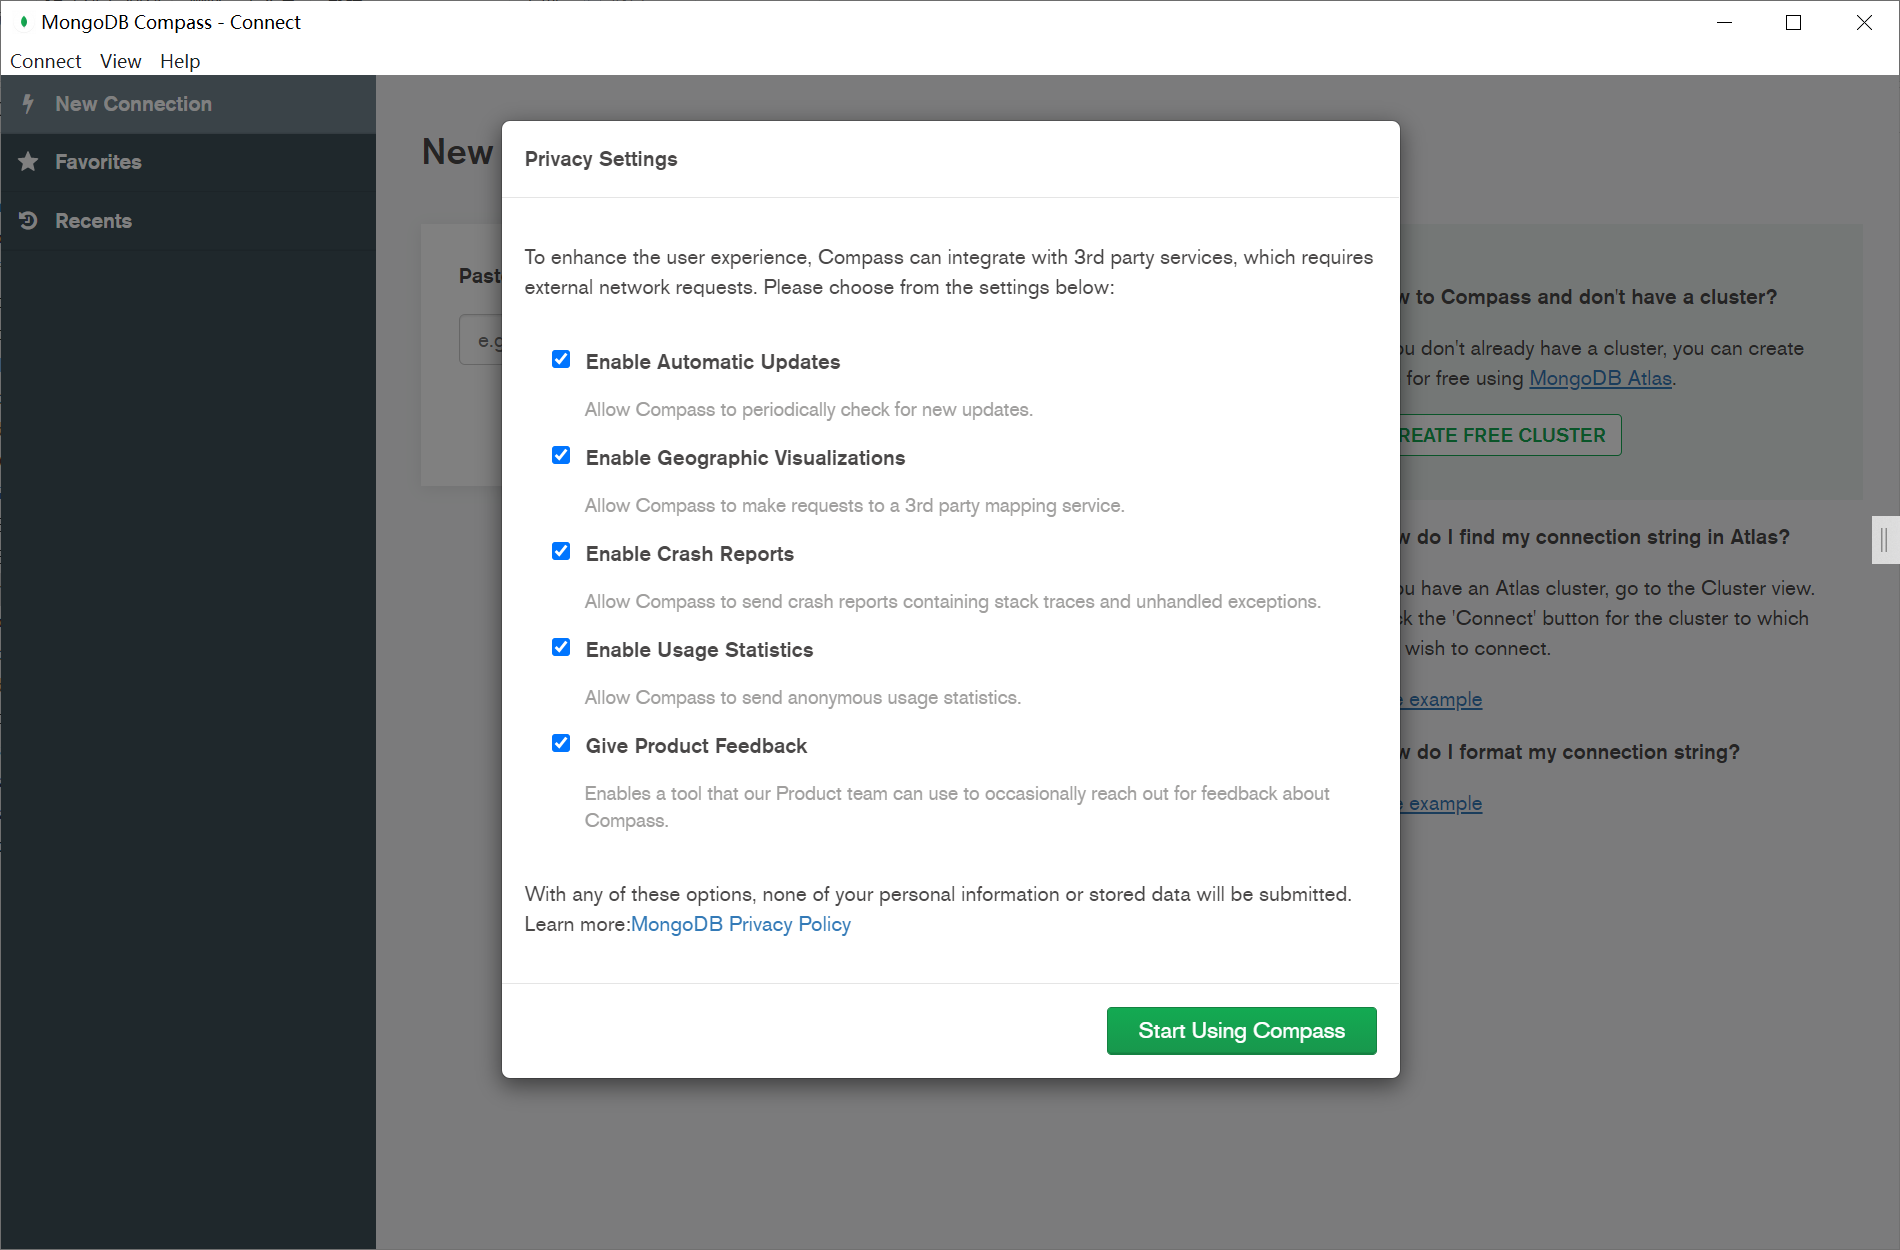Click the Privacy Settings dialog title
1900x1250 pixels.
[601, 159]
